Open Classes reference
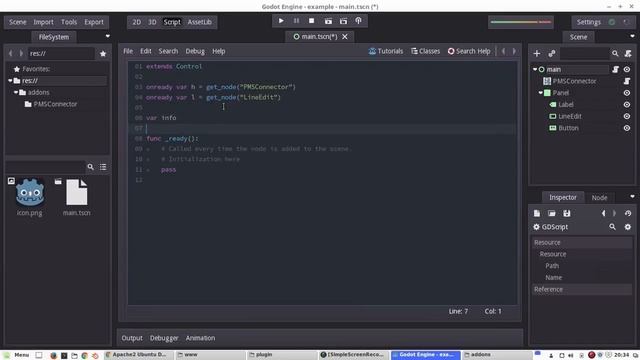640x360 pixels. point(426,51)
